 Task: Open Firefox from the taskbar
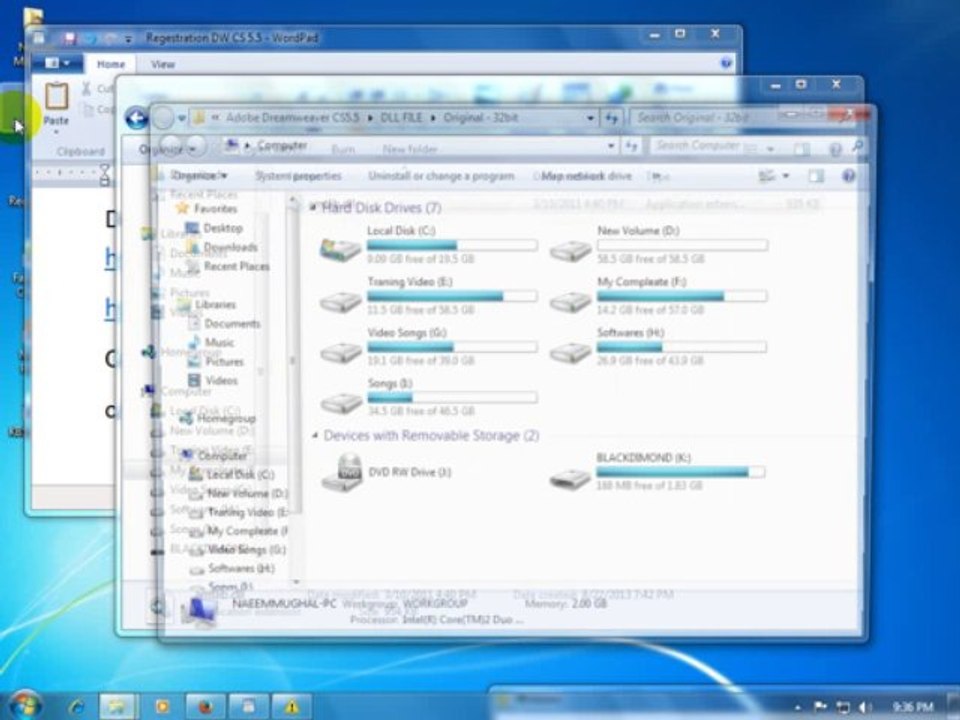point(205,707)
